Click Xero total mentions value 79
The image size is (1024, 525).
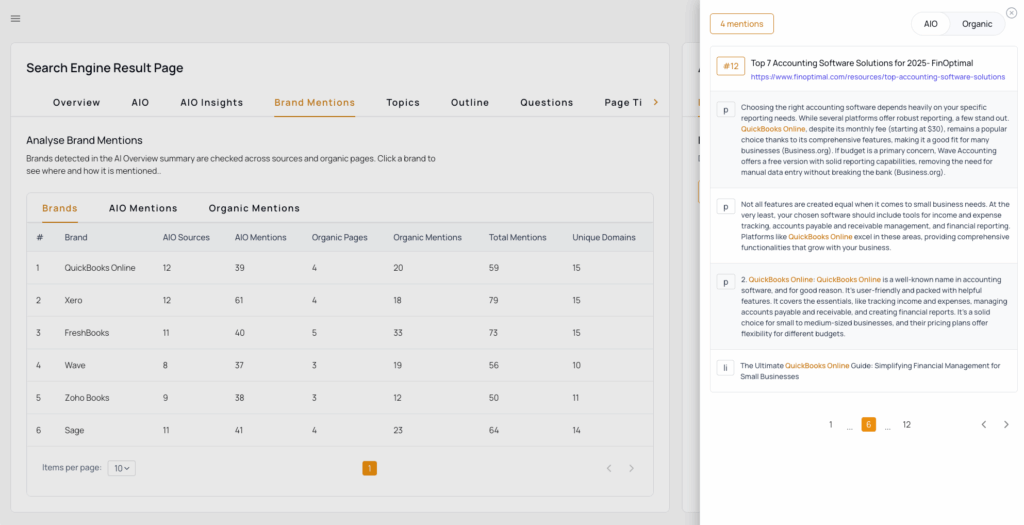[x=493, y=300]
